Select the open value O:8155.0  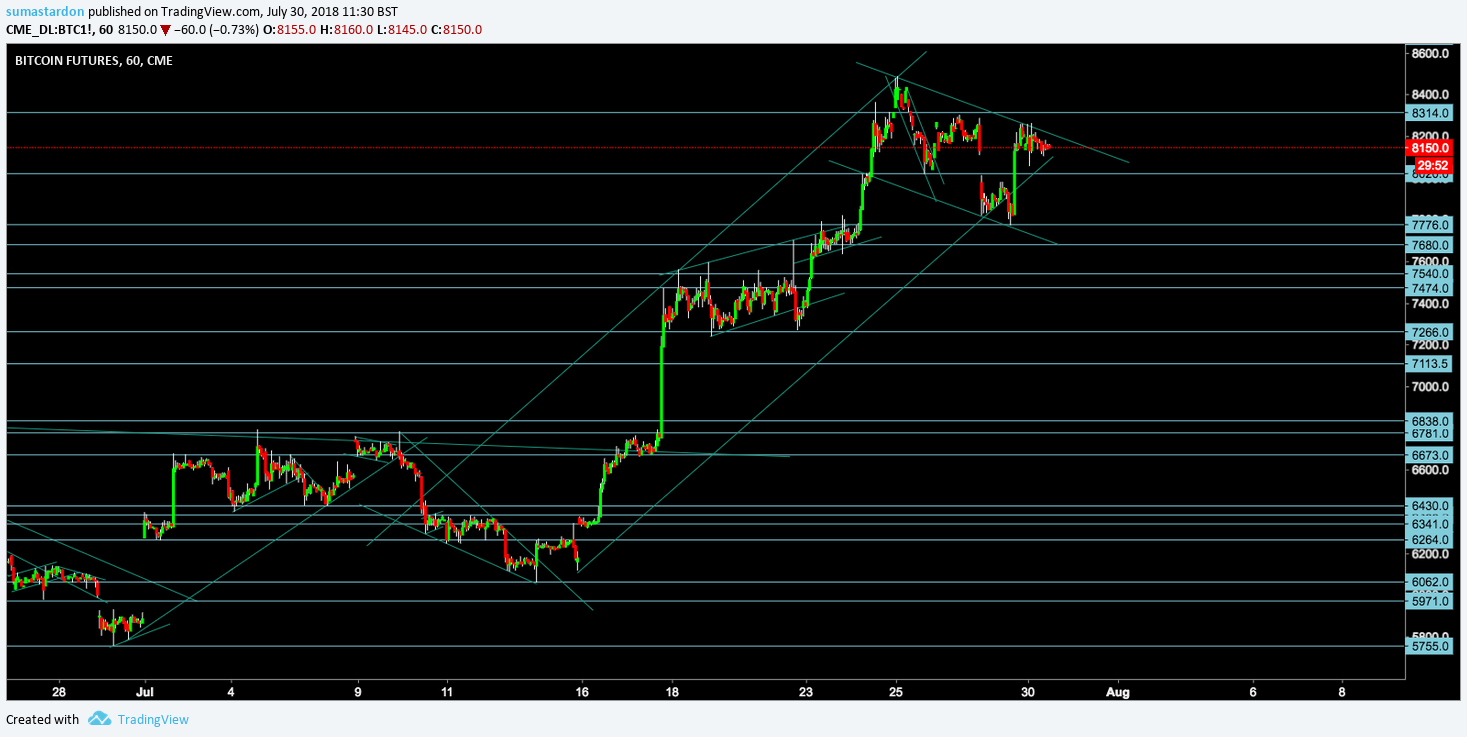292,29
